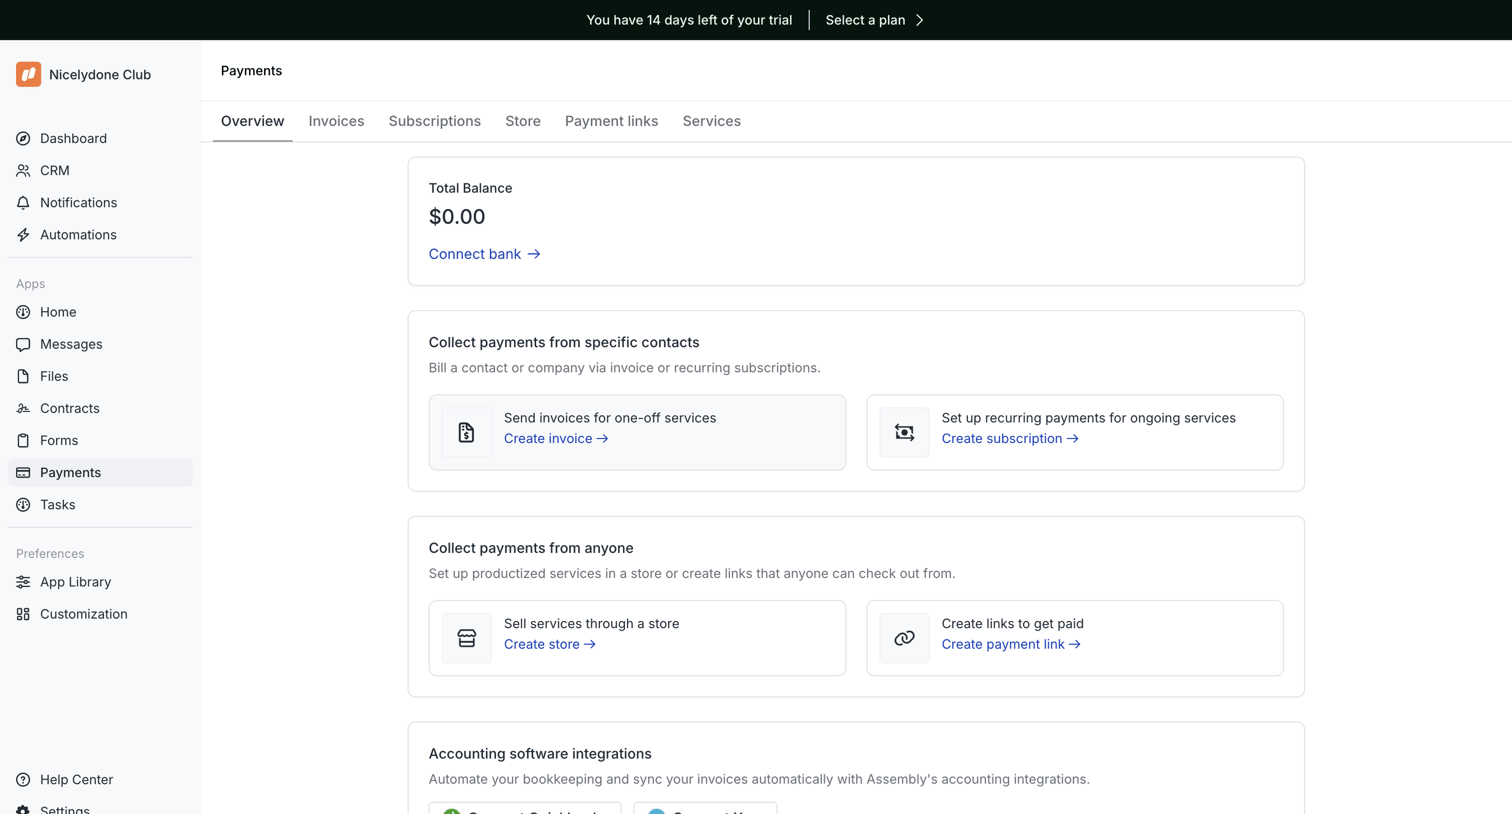Click the Contracts signature icon

click(x=23, y=408)
